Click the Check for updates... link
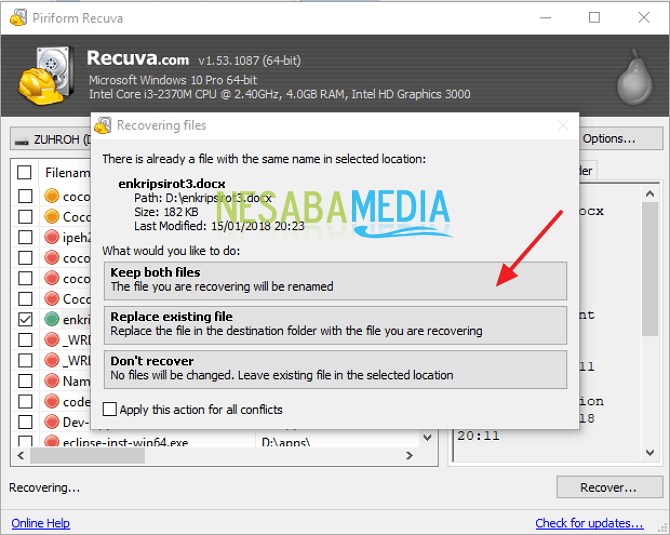670x535 pixels. click(x=589, y=523)
